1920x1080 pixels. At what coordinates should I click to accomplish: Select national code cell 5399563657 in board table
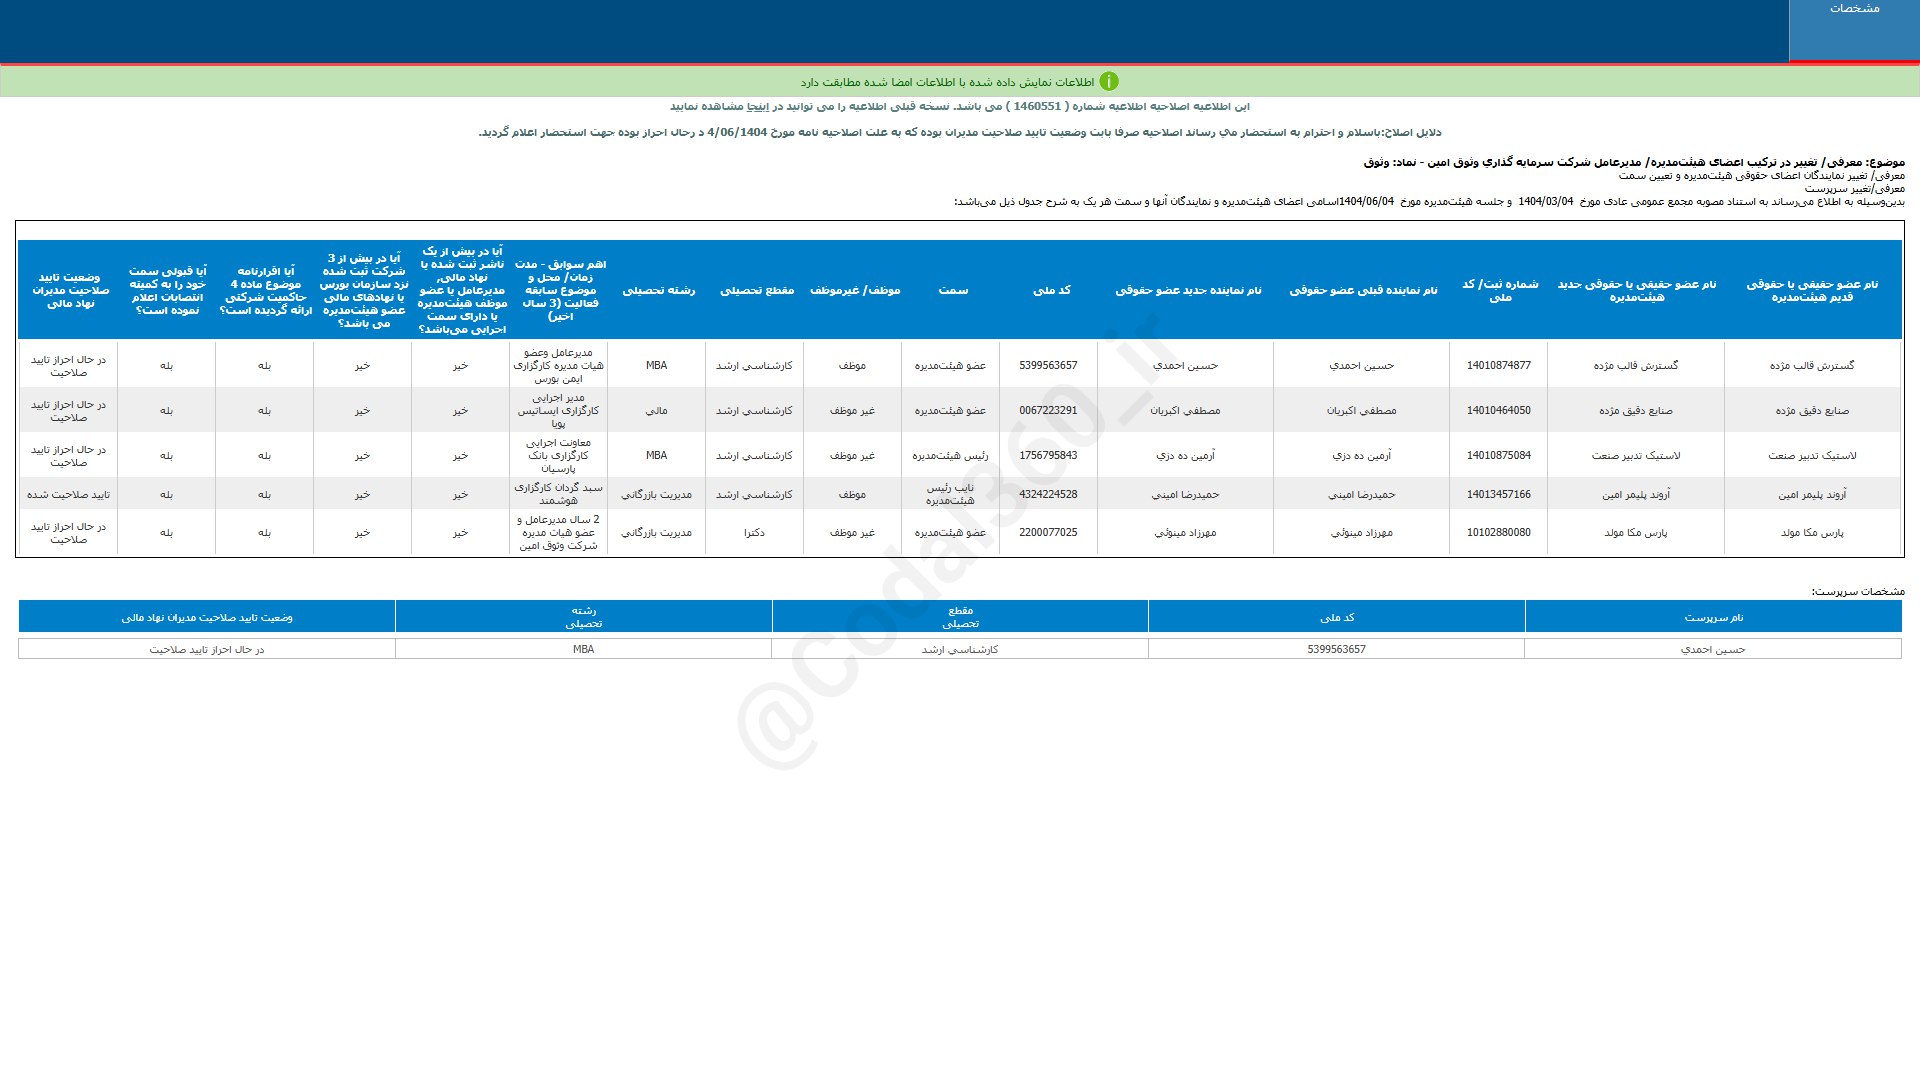point(1048,366)
